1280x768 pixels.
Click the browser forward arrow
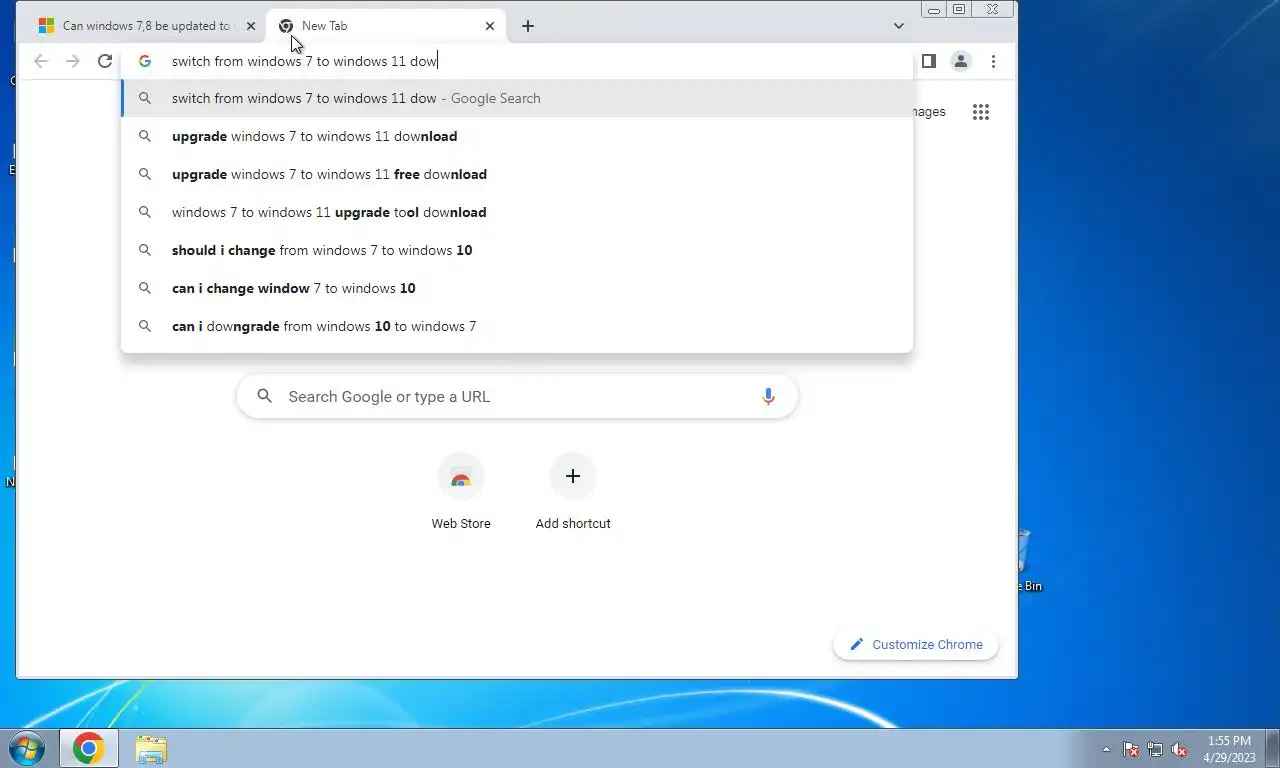click(x=73, y=61)
